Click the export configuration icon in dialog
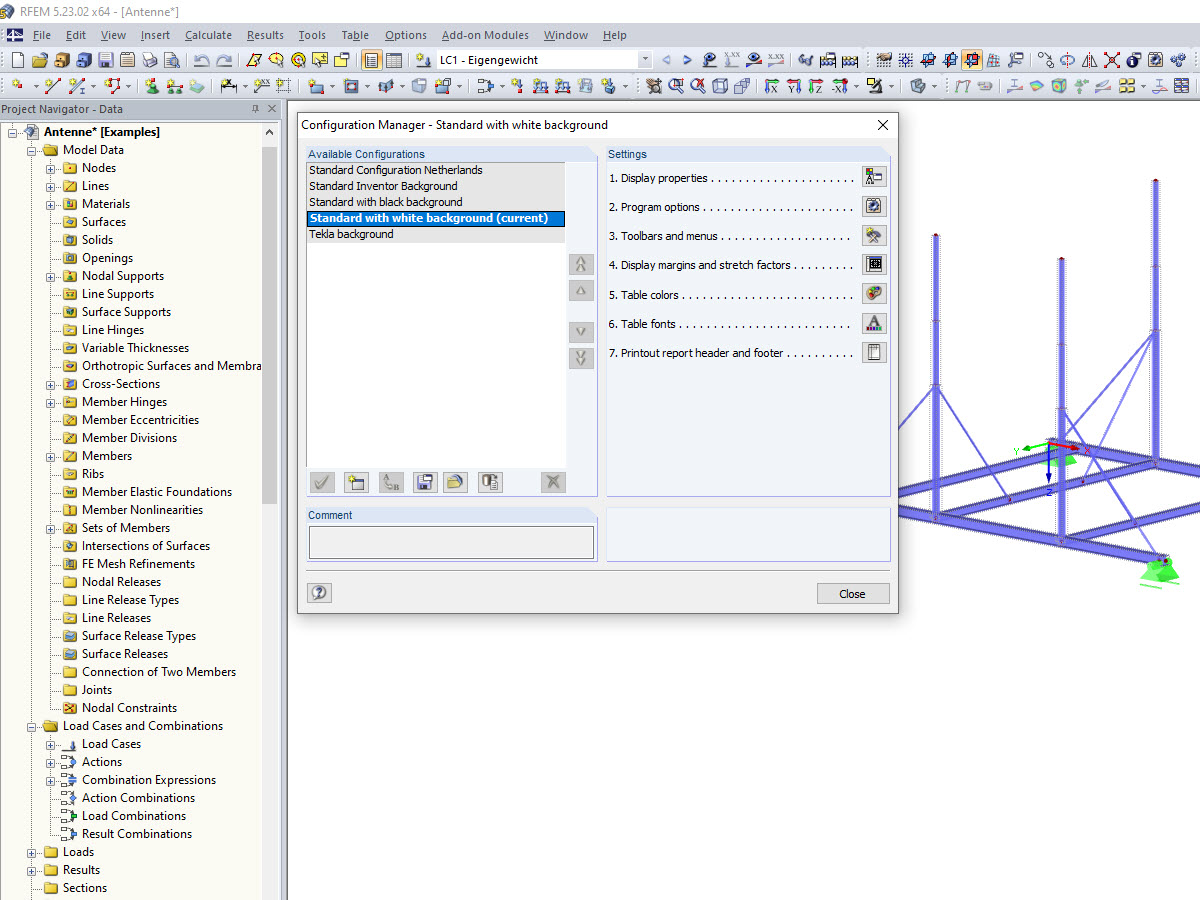Image resolution: width=1200 pixels, height=900 pixels. [x=489, y=482]
